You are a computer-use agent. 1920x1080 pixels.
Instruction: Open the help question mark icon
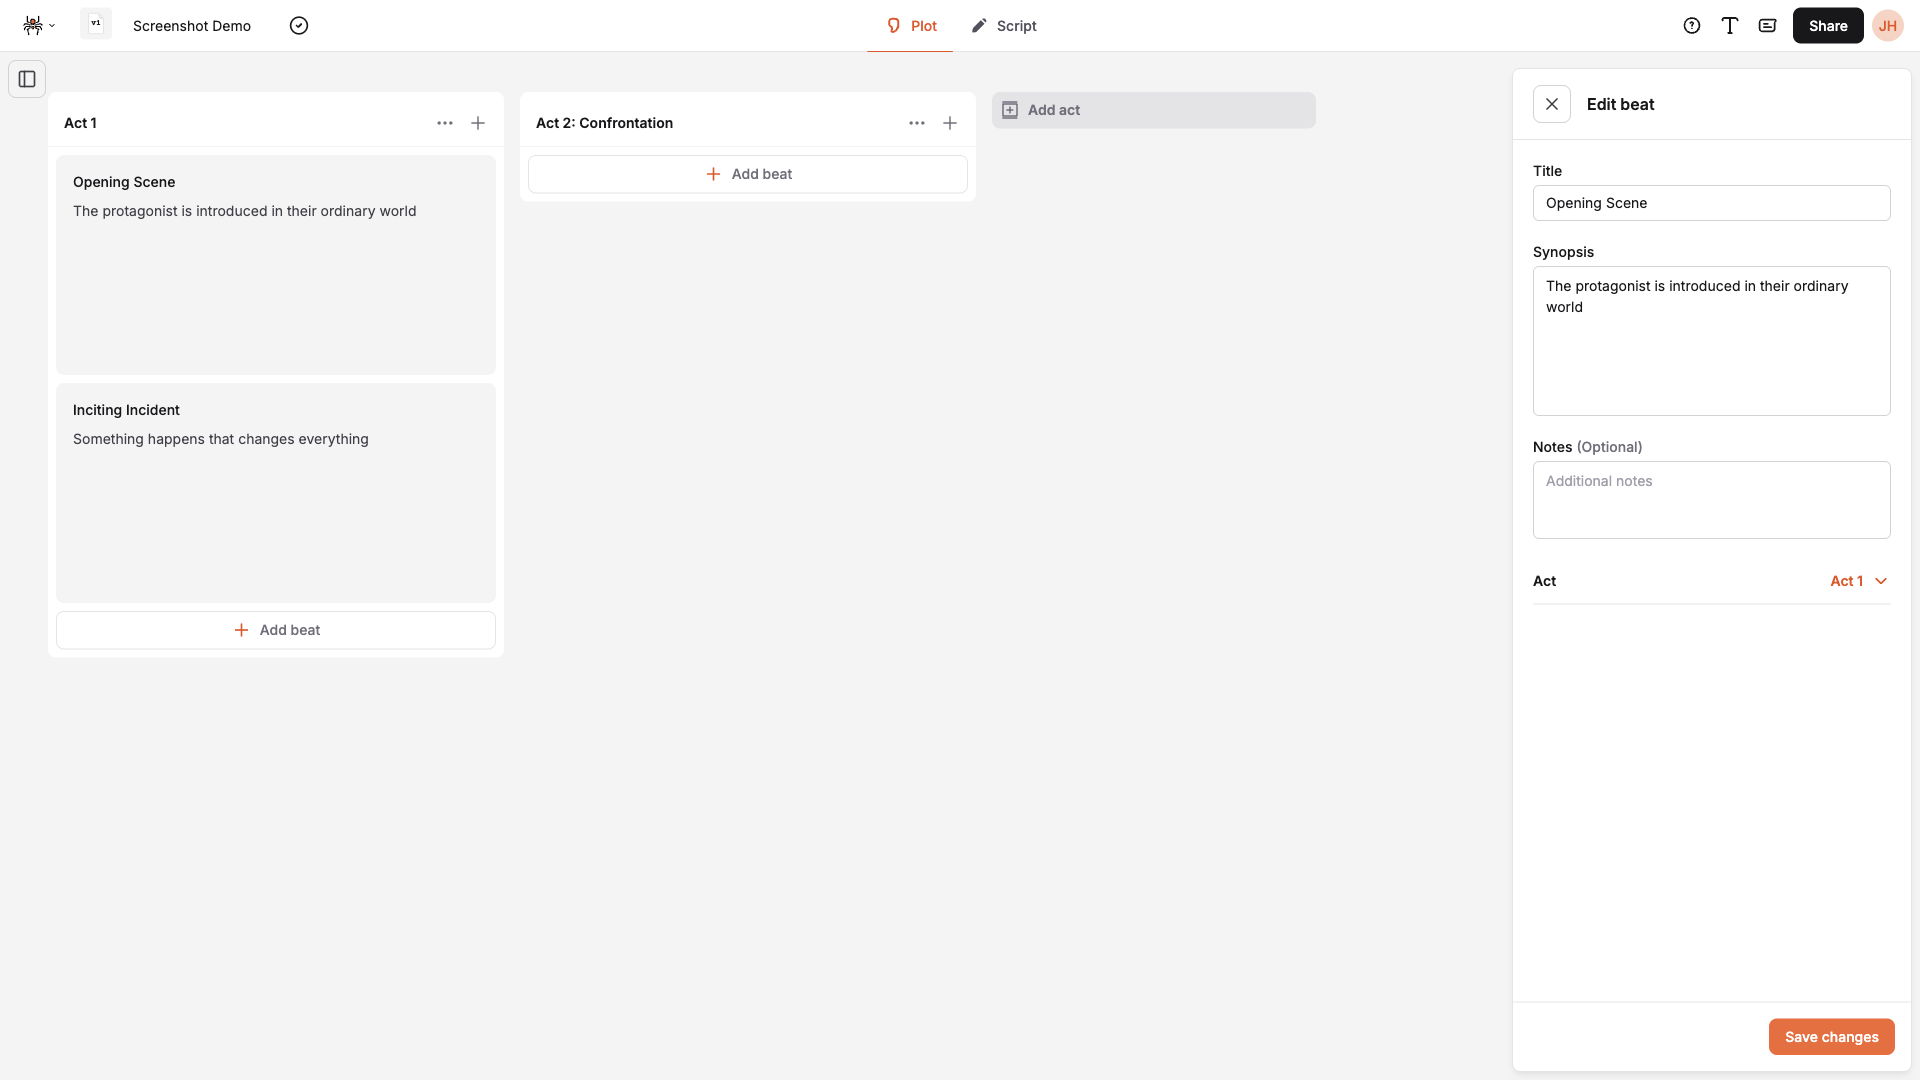1691,25
